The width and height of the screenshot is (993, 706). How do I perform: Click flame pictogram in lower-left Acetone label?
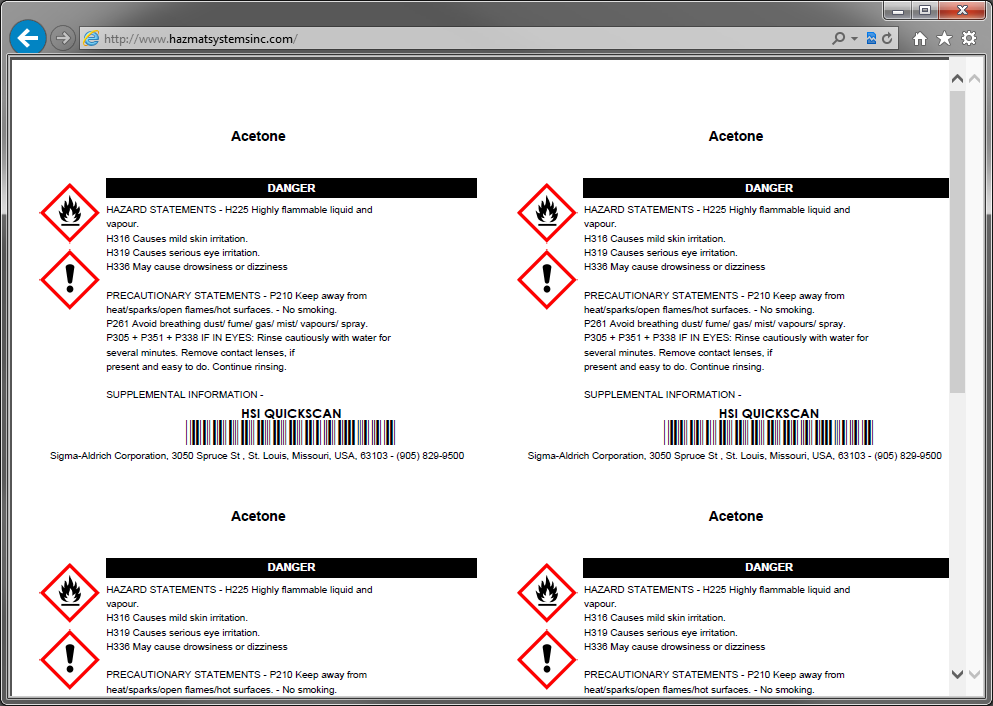(70, 593)
